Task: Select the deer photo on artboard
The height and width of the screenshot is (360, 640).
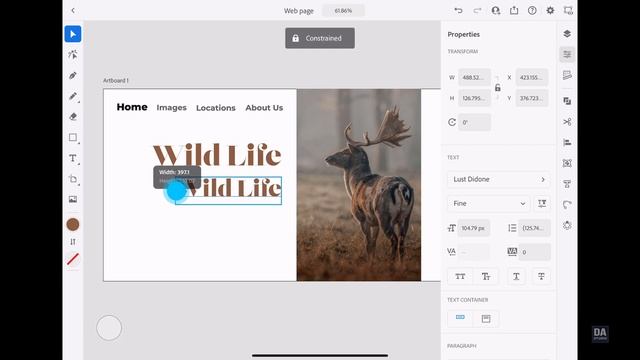Action: click(x=359, y=185)
